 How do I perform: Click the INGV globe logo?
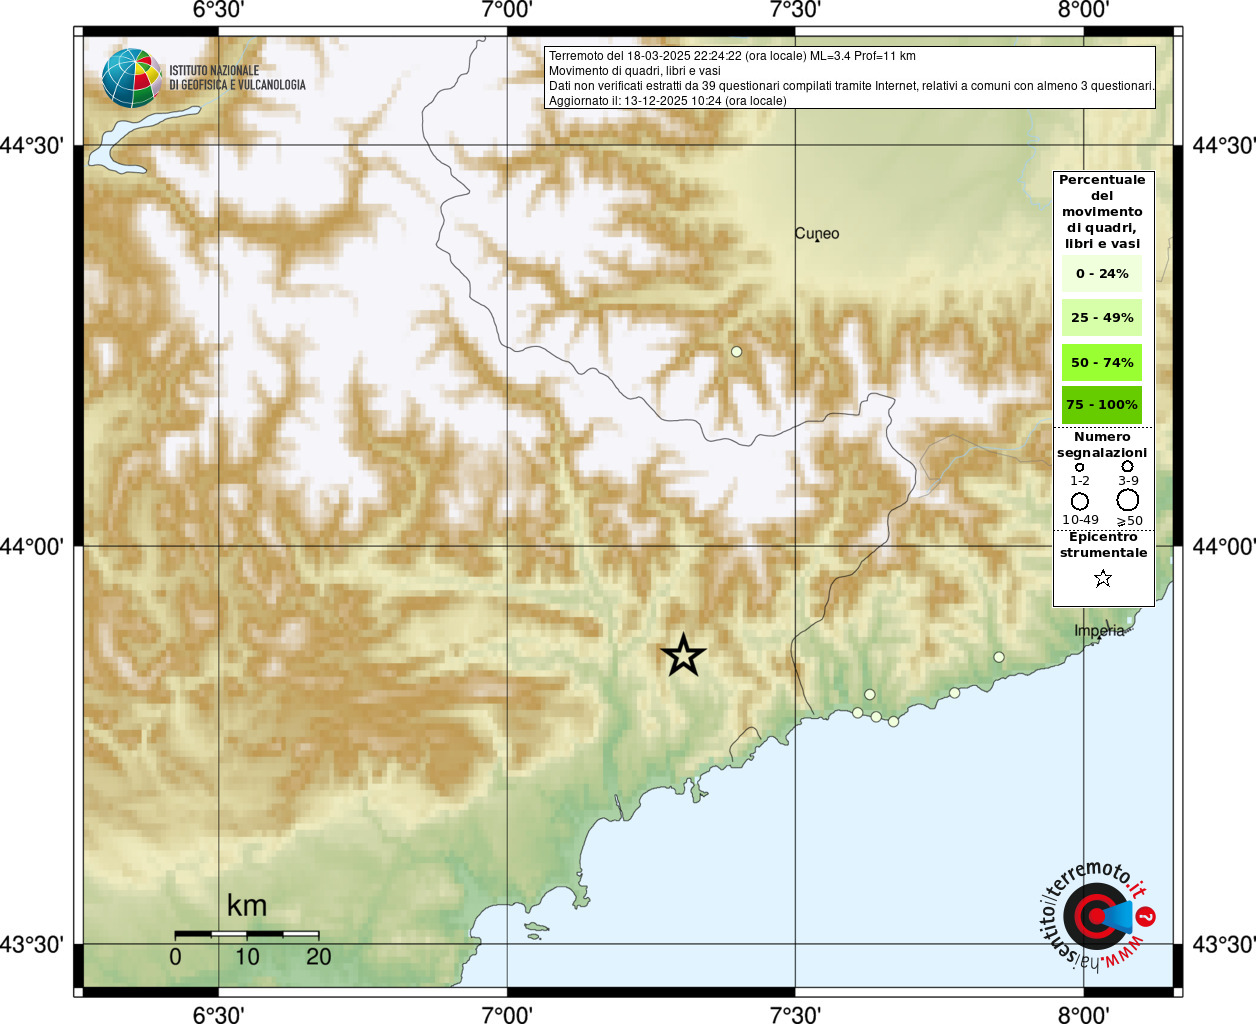(x=131, y=78)
